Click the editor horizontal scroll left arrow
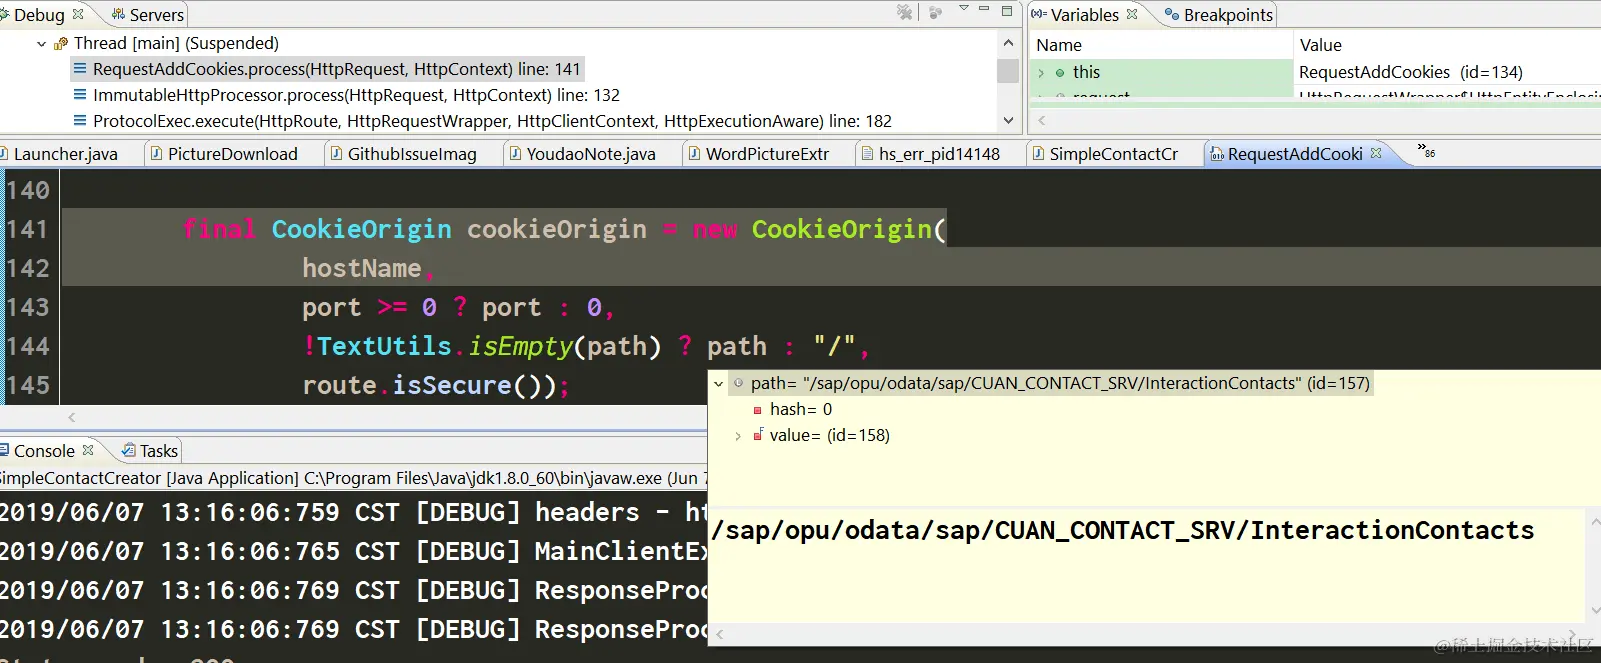1601x663 pixels. click(x=71, y=417)
